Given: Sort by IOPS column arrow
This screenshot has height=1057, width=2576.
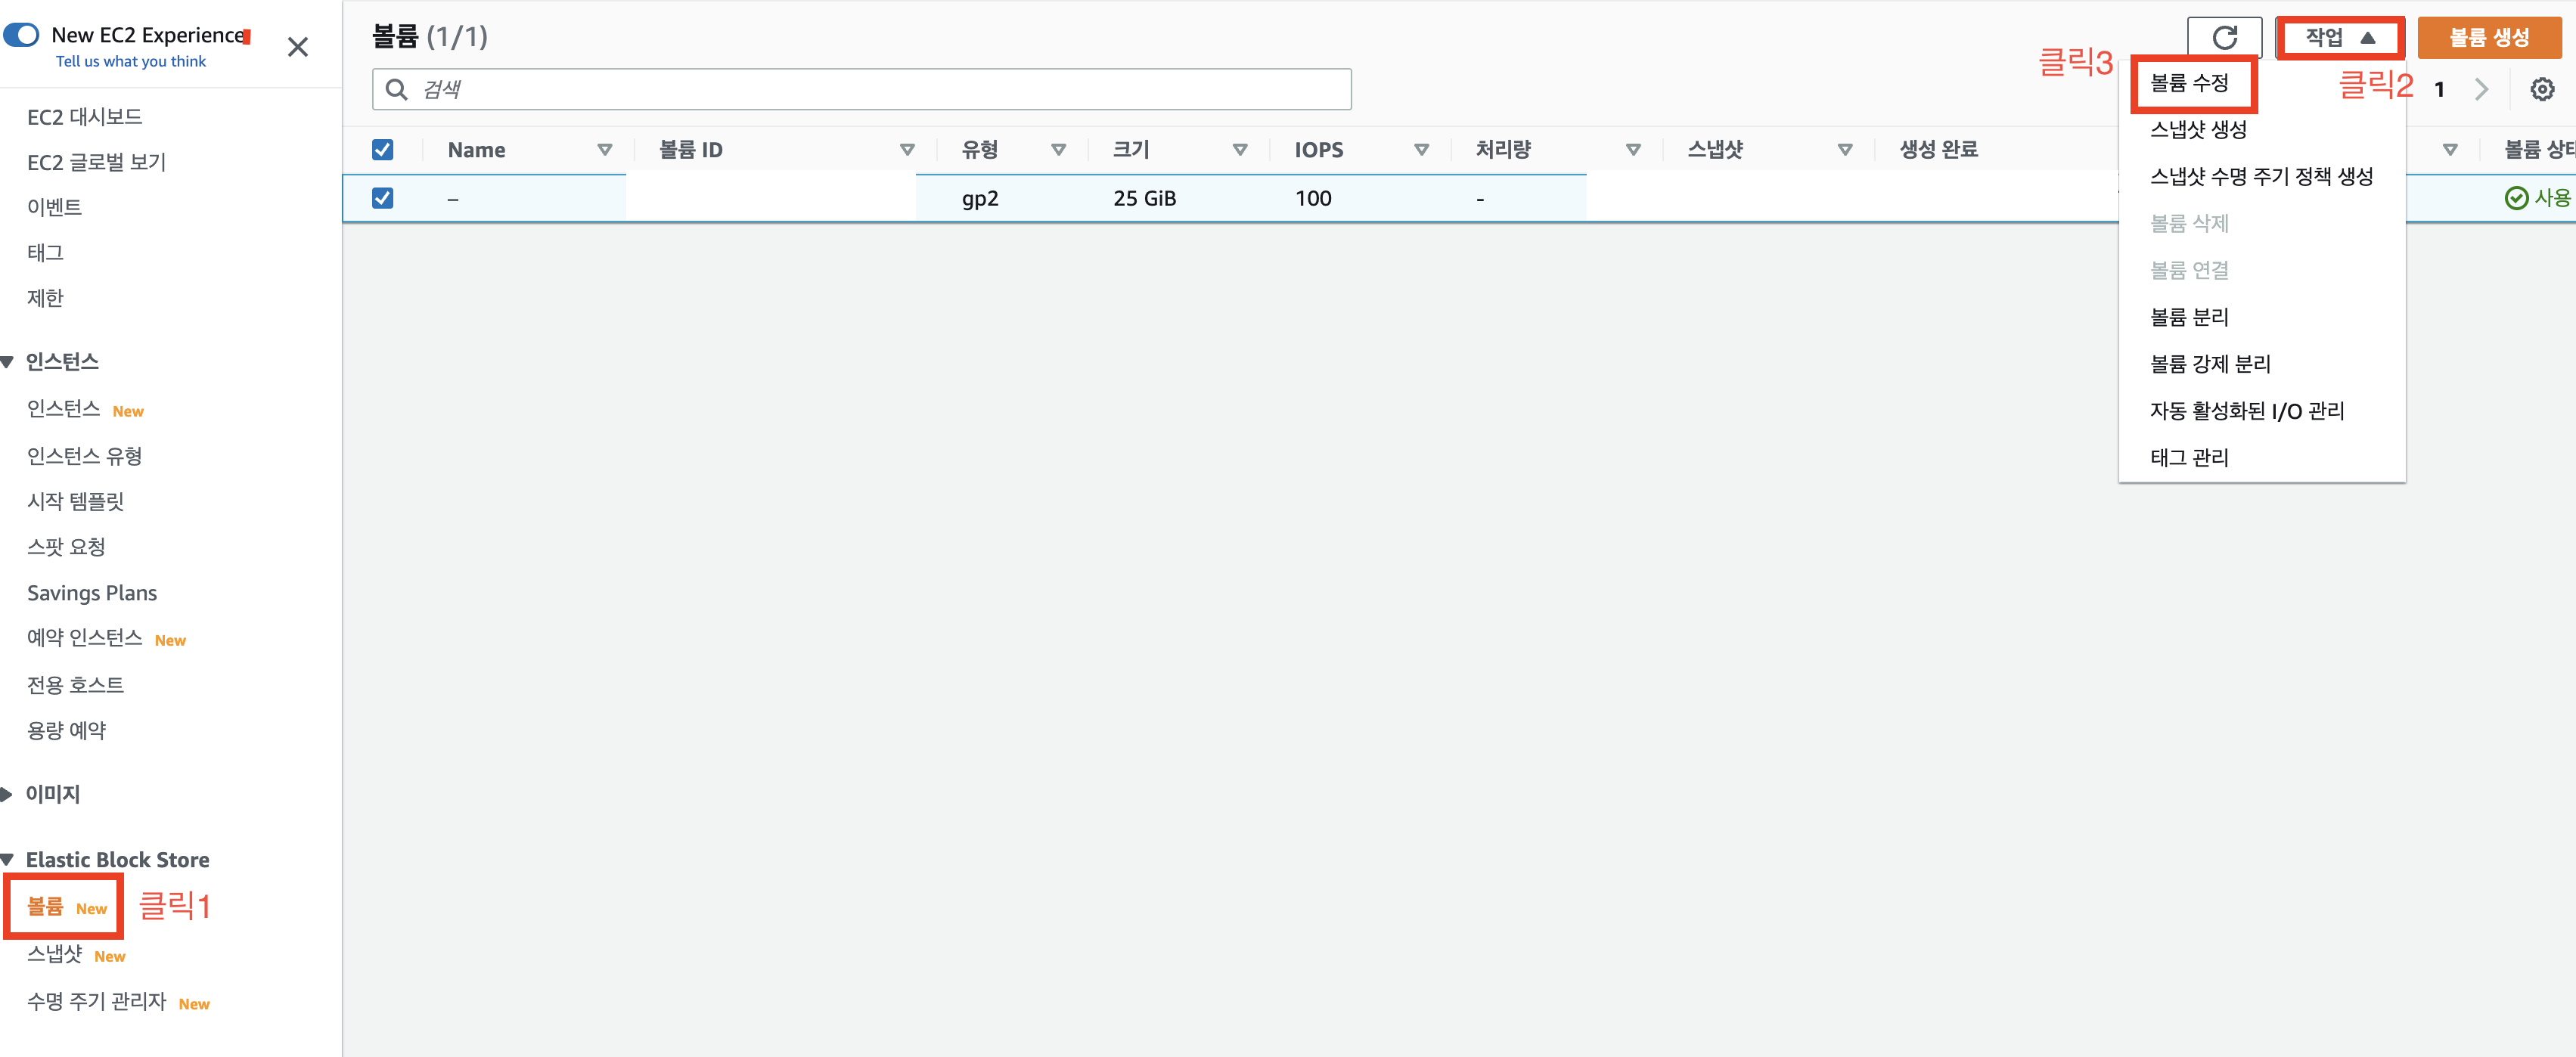Looking at the screenshot, I should coord(1420,150).
